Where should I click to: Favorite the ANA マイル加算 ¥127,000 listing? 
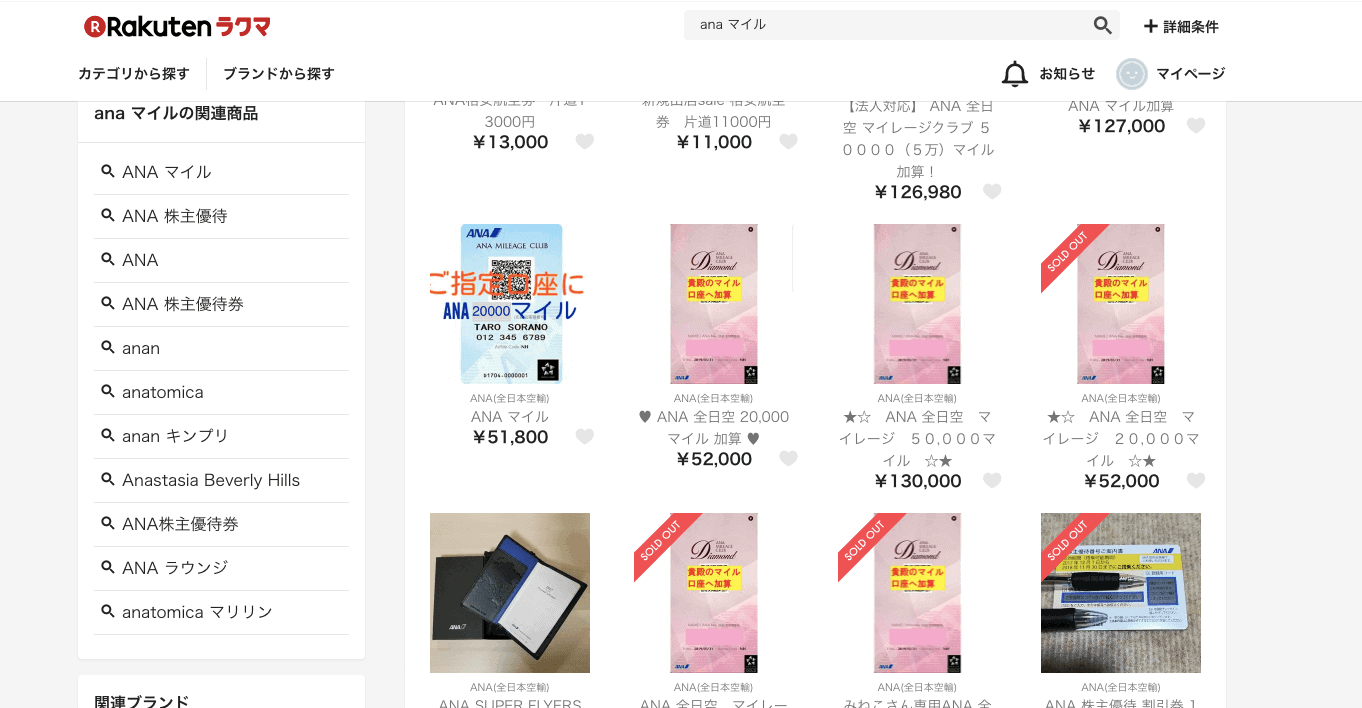(1196, 125)
